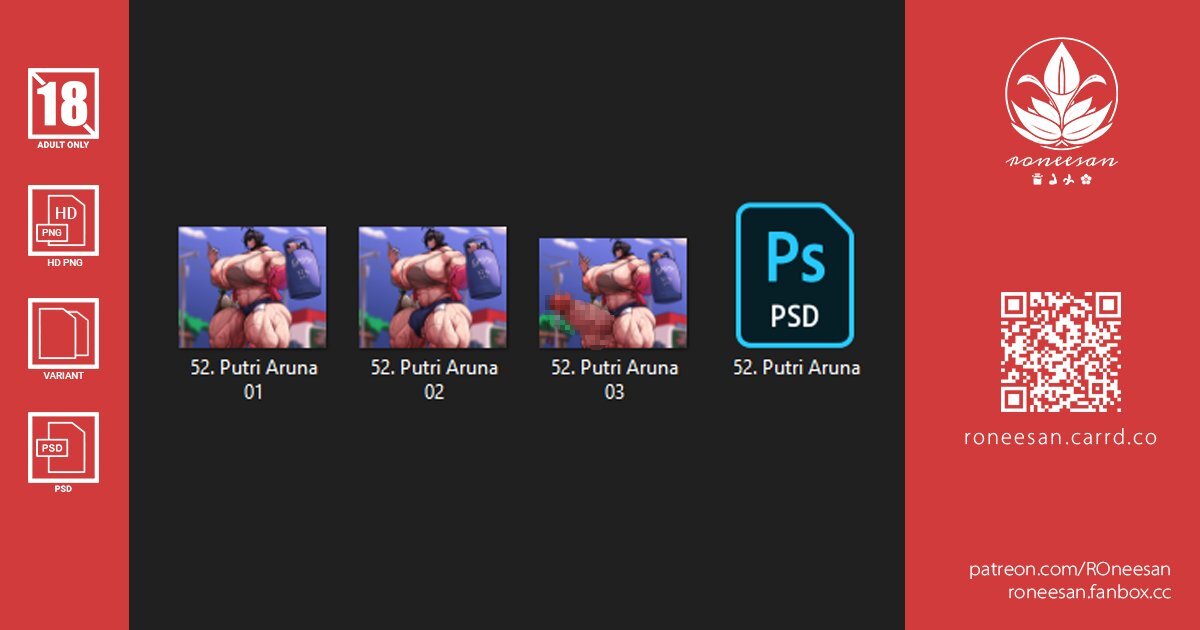Select the 52. Putri Aruna 02 thumbnail
This screenshot has height=630, width=1200.
(432, 287)
